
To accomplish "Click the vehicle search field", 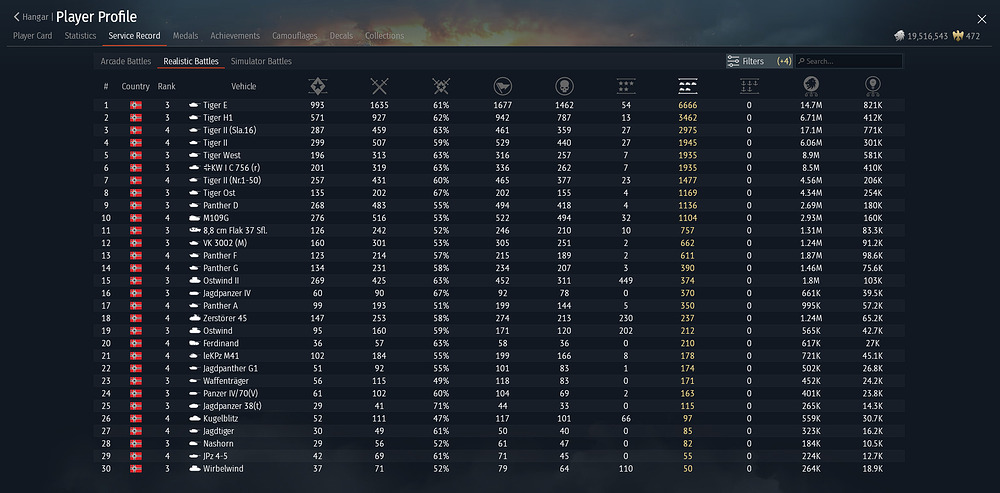I will point(849,61).
